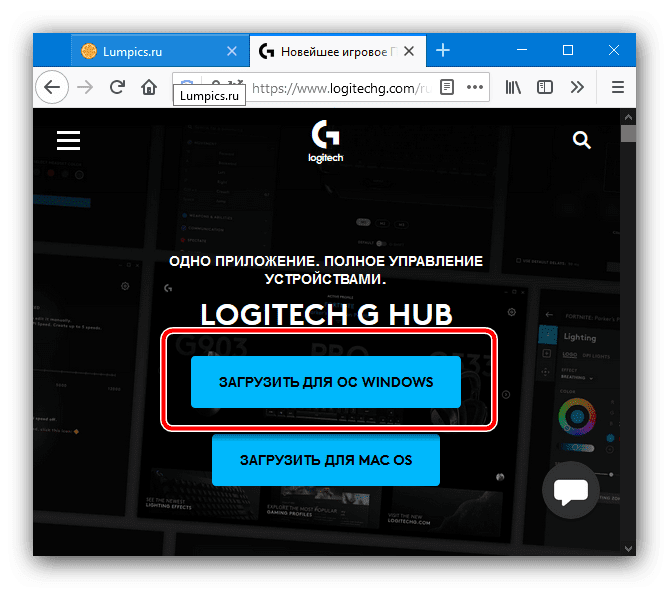Click the "LOGITECH G HUB" heading
The height and width of the screenshot is (589, 669).
(326, 315)
